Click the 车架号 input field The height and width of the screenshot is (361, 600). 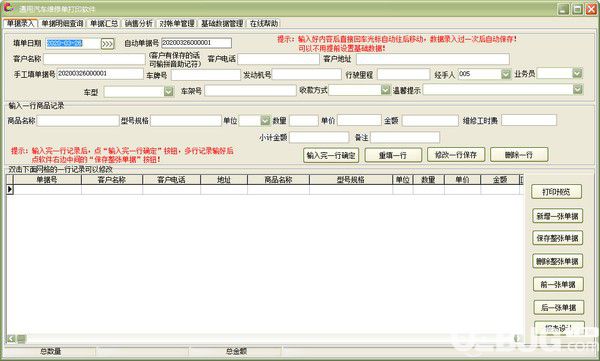[x=250, y=91]
